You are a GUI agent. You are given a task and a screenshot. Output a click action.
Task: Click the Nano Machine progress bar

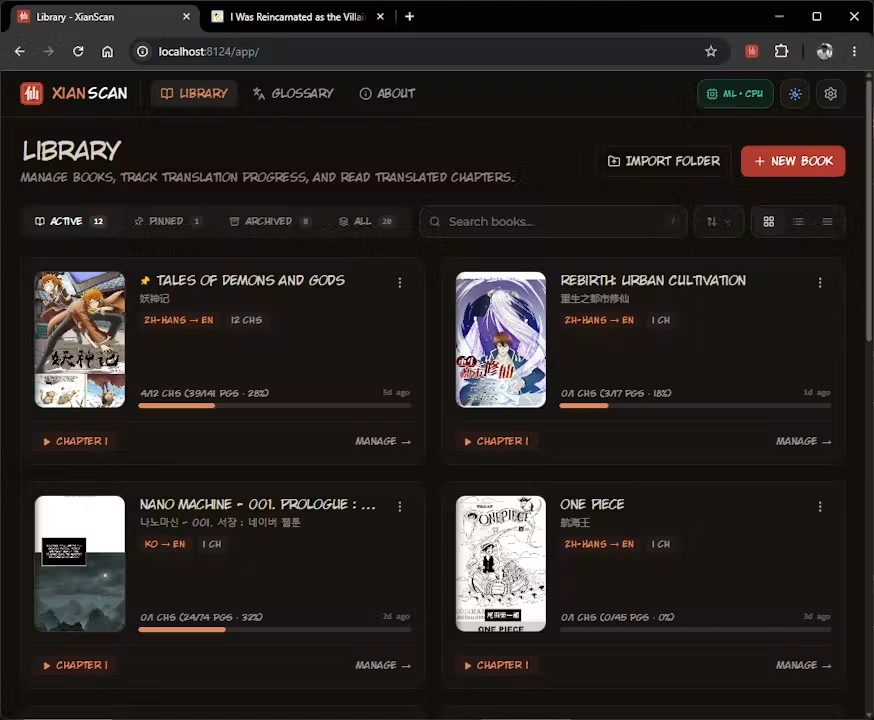point(275,630)
